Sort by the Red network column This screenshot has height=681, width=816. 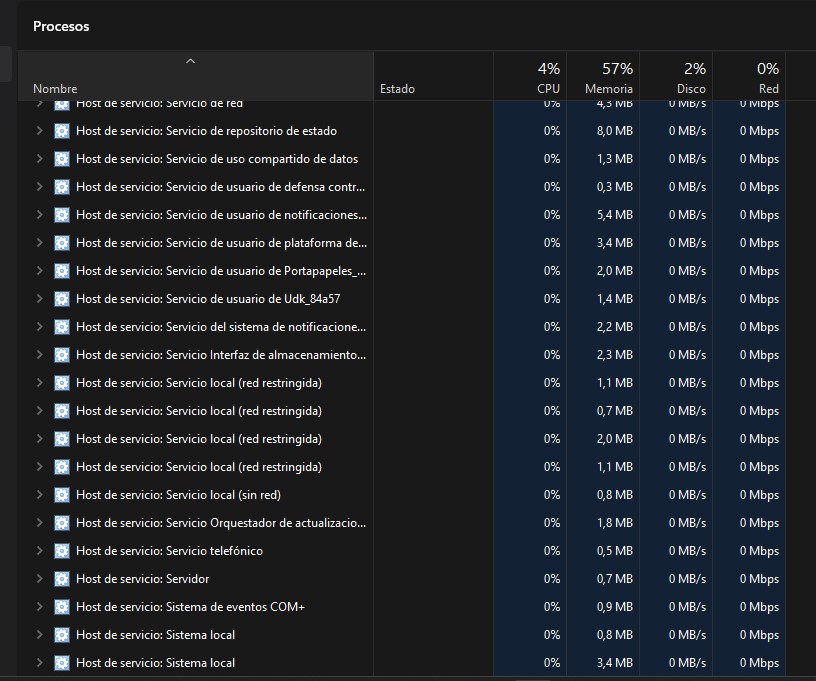click(x=749, y=76)
